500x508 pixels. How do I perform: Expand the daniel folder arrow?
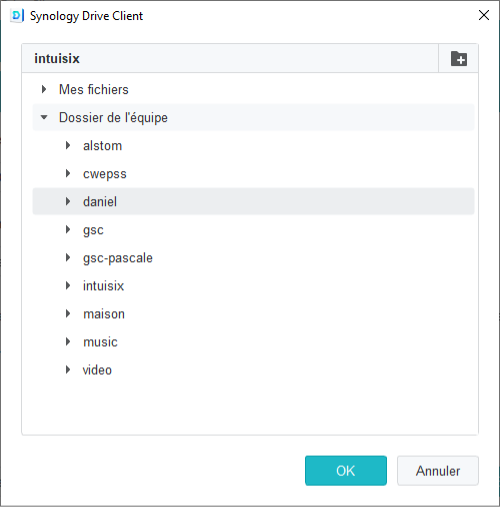(x=68, y=201)
